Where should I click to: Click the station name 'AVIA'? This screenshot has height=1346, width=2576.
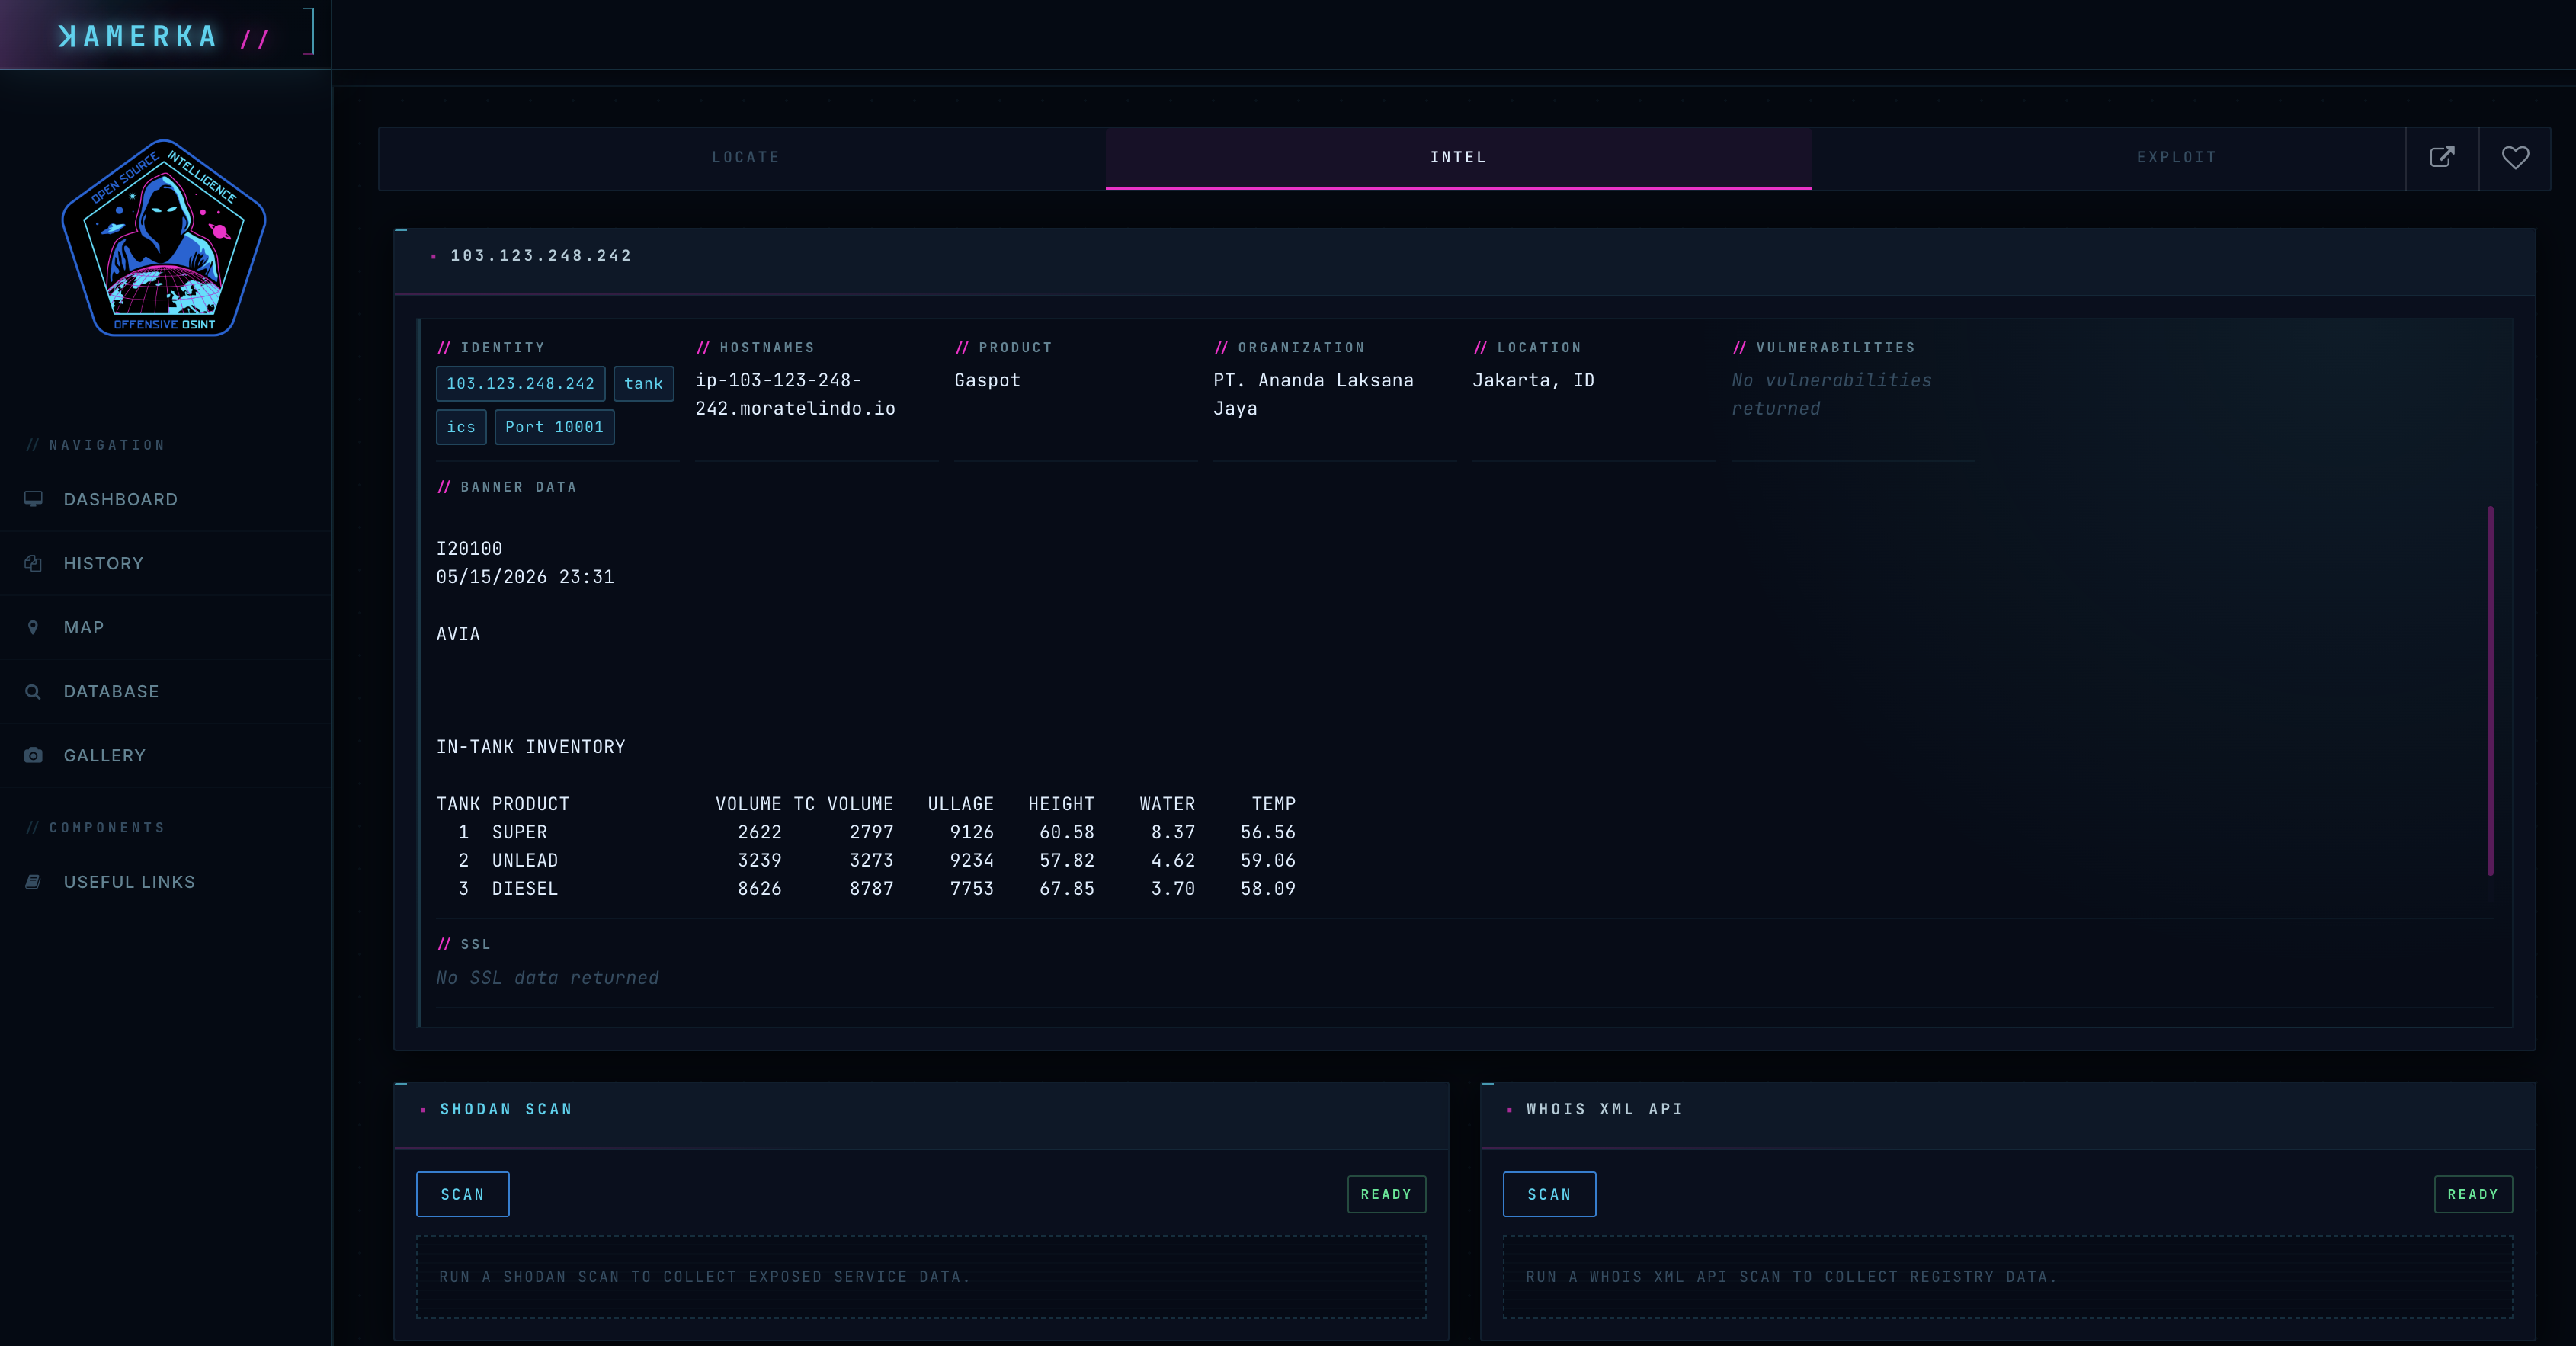(x=458, y=634)
